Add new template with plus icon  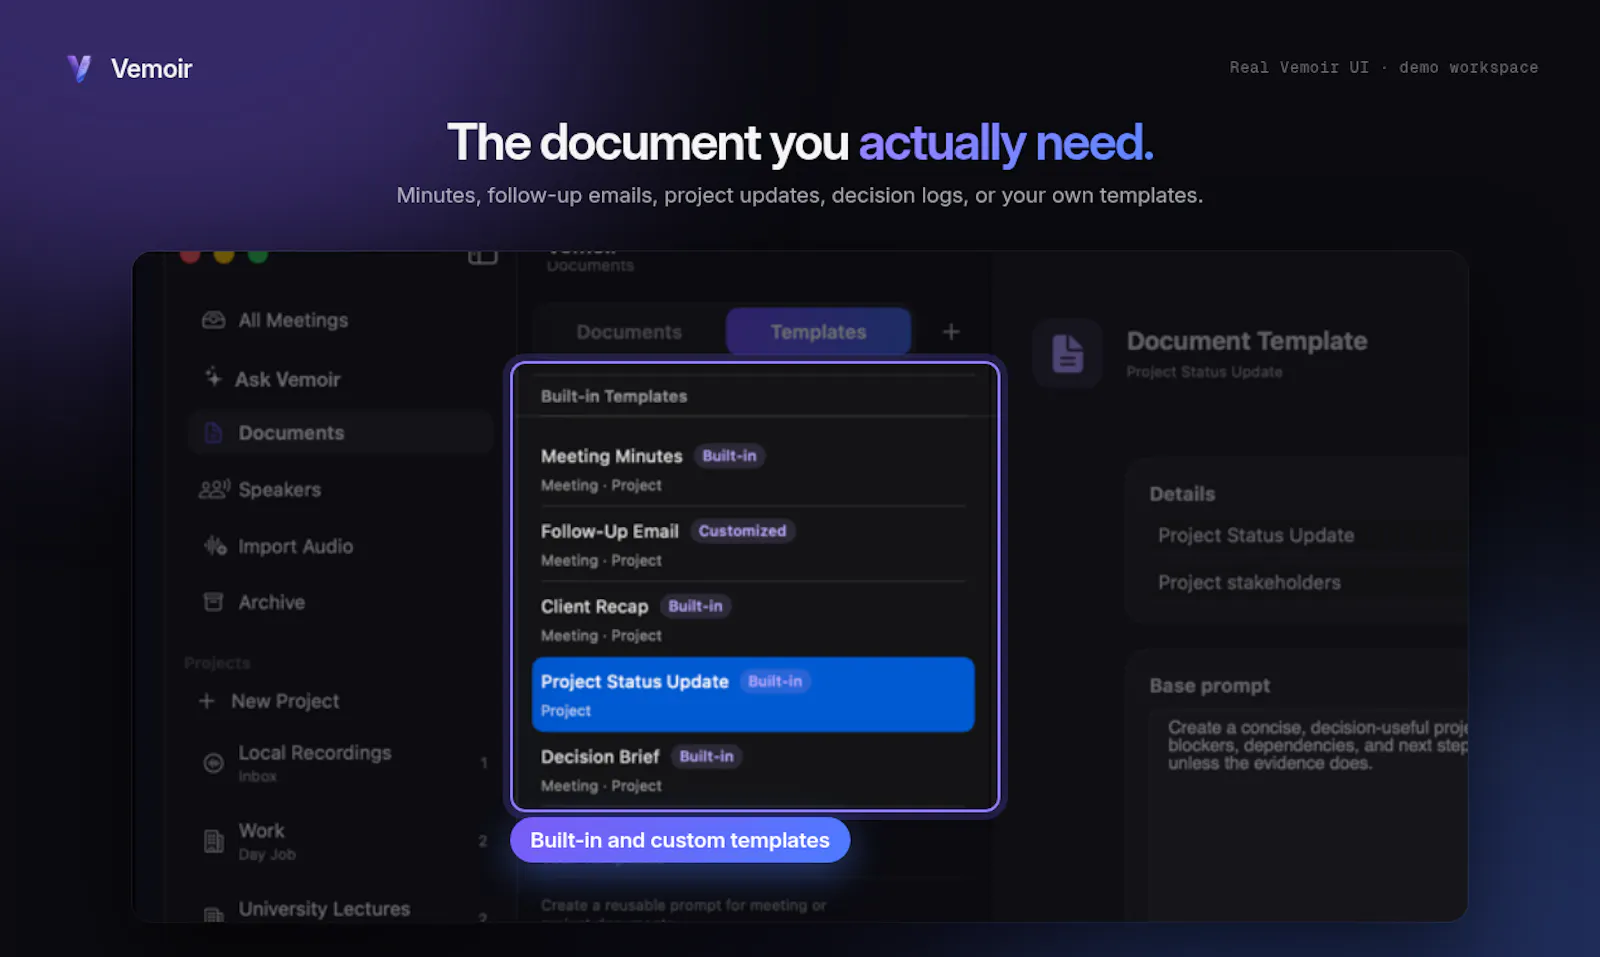click(x=951, y=331)
